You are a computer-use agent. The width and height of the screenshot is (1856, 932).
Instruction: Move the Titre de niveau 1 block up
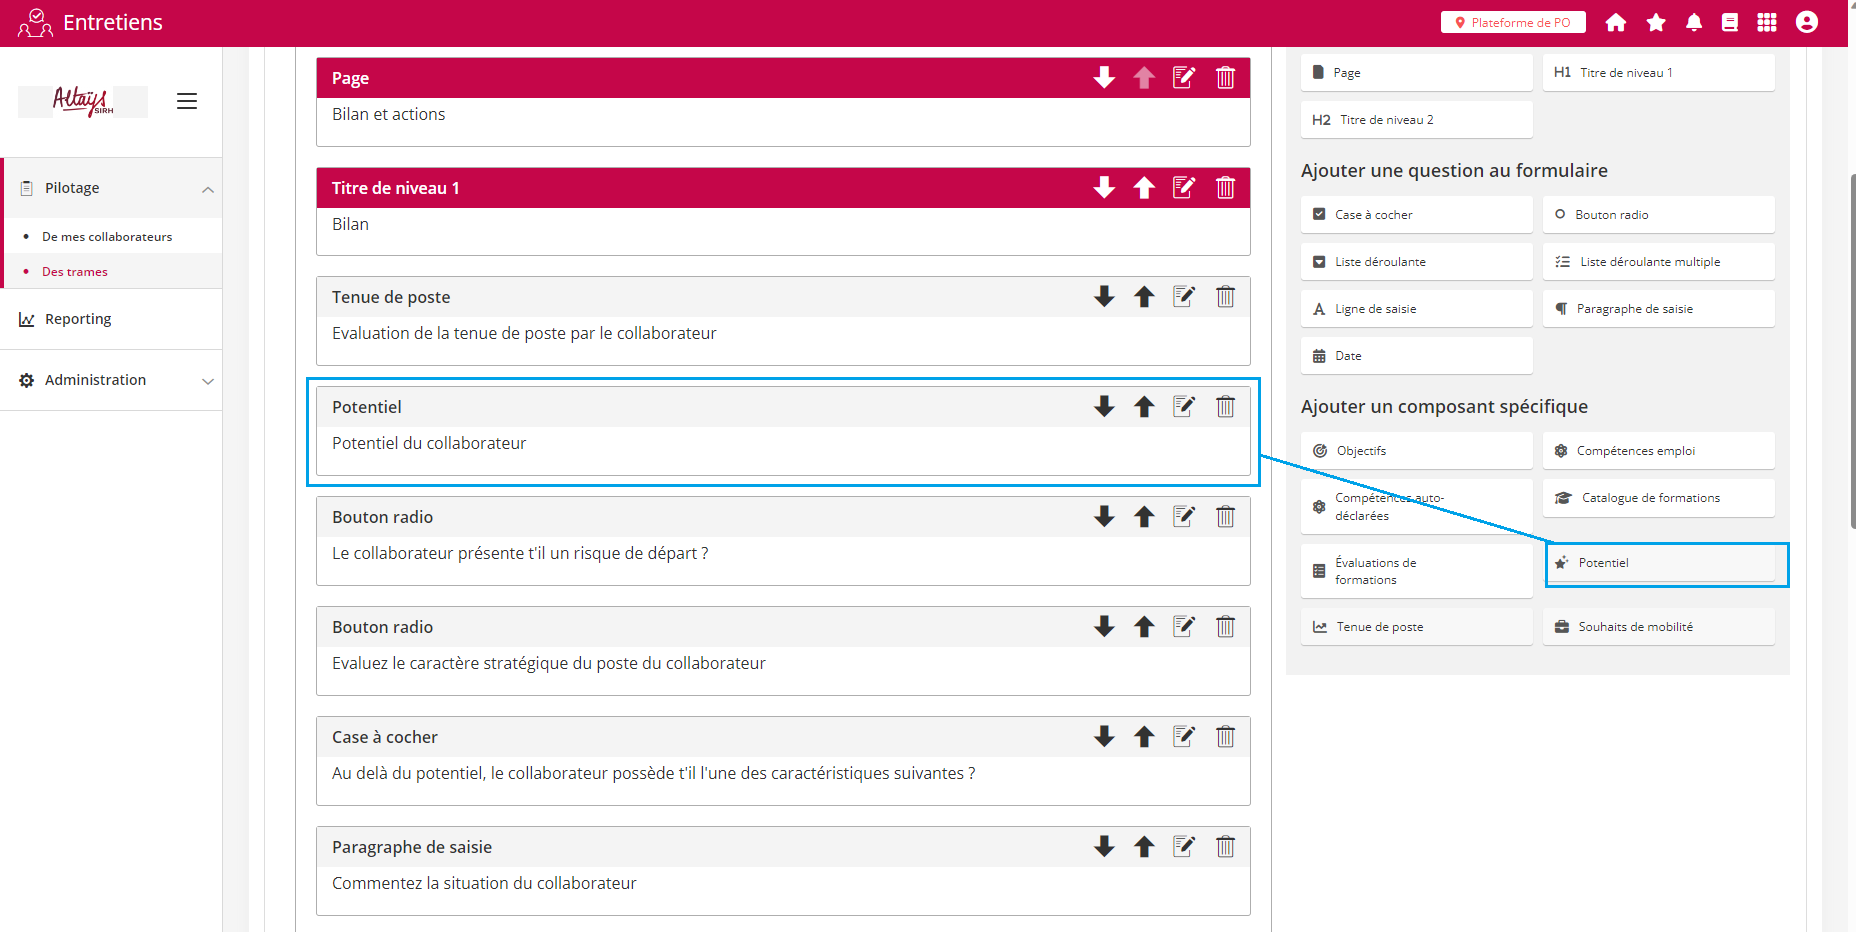coord(1144,188)
